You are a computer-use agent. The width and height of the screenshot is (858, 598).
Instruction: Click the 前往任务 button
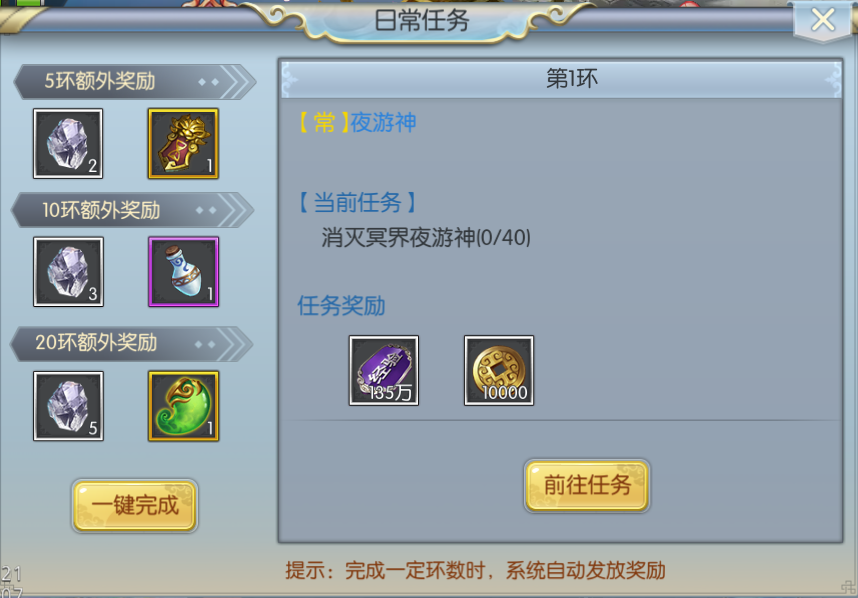pyautogui.click(x=587, y=485)
